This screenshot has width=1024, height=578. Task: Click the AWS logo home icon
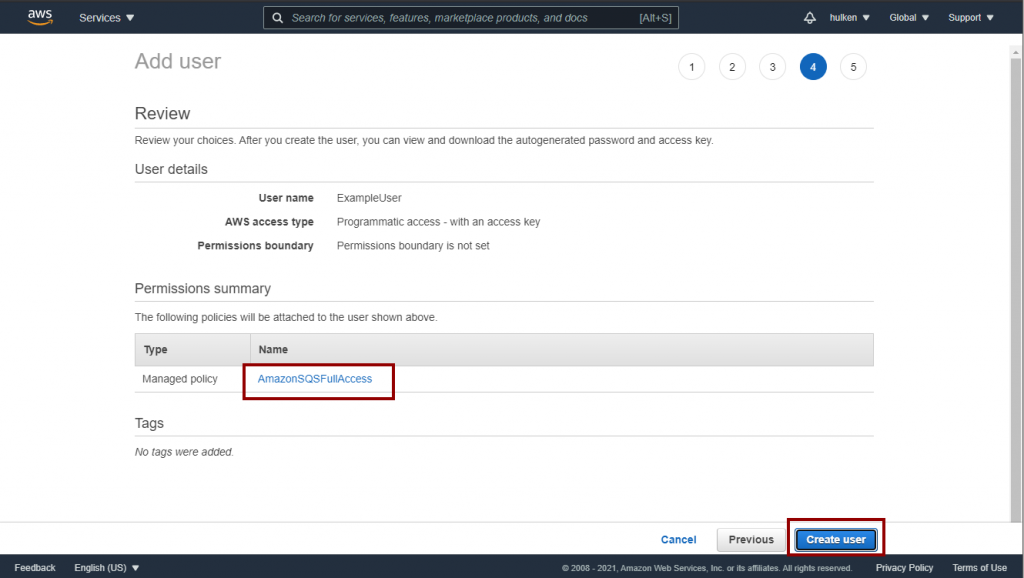(40, 17)
